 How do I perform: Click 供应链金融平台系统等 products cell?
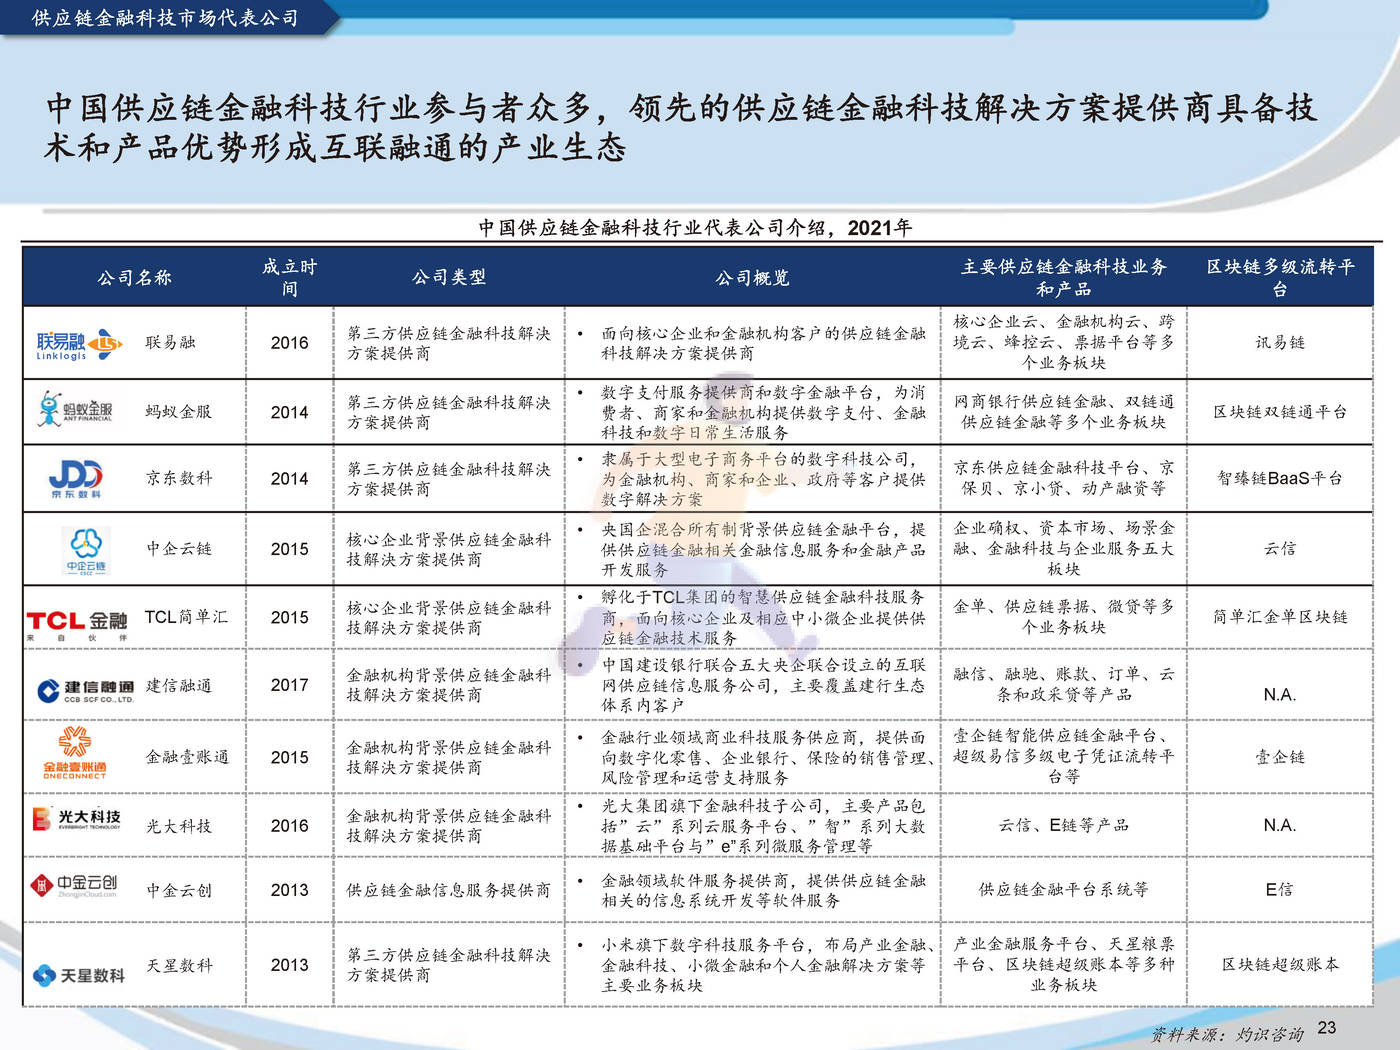click(x=1064, y=889)
